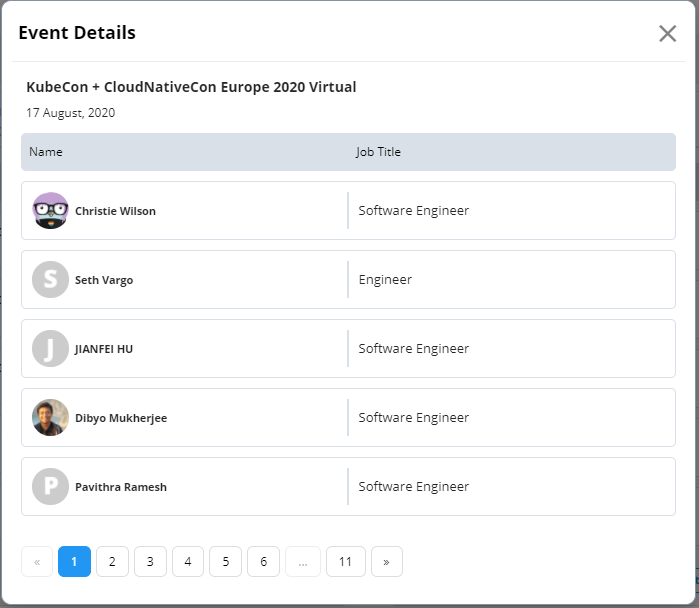The height and width of the screenshot is (608, 699).
Task: Jump to page 4
Action: coord(188,562)
